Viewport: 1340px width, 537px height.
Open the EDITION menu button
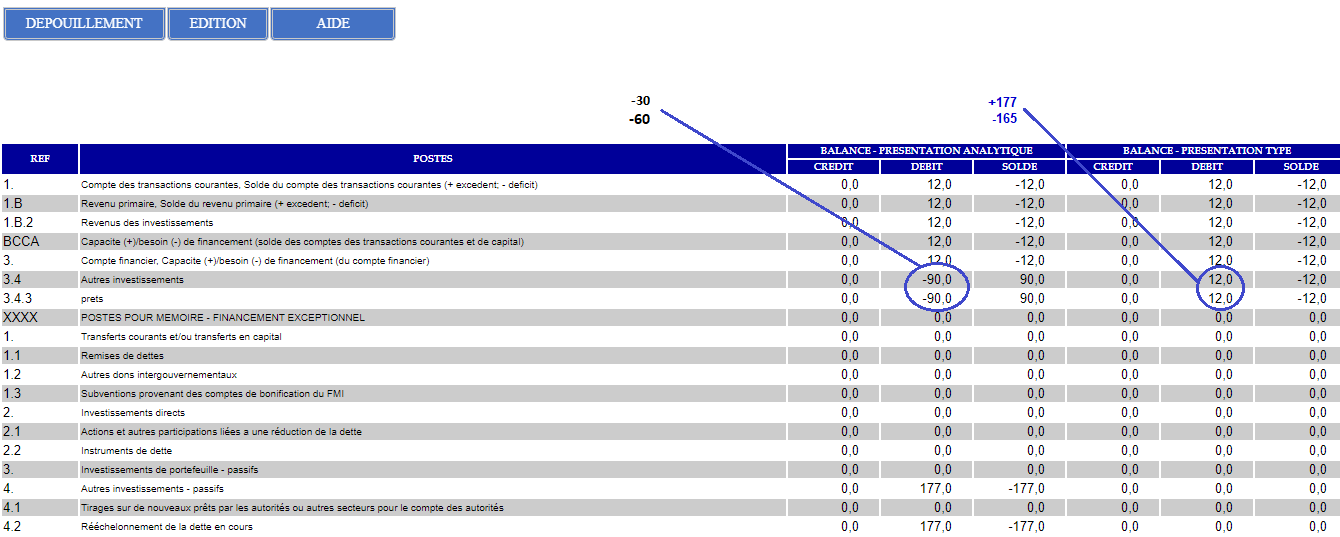[x=218, y=23]
